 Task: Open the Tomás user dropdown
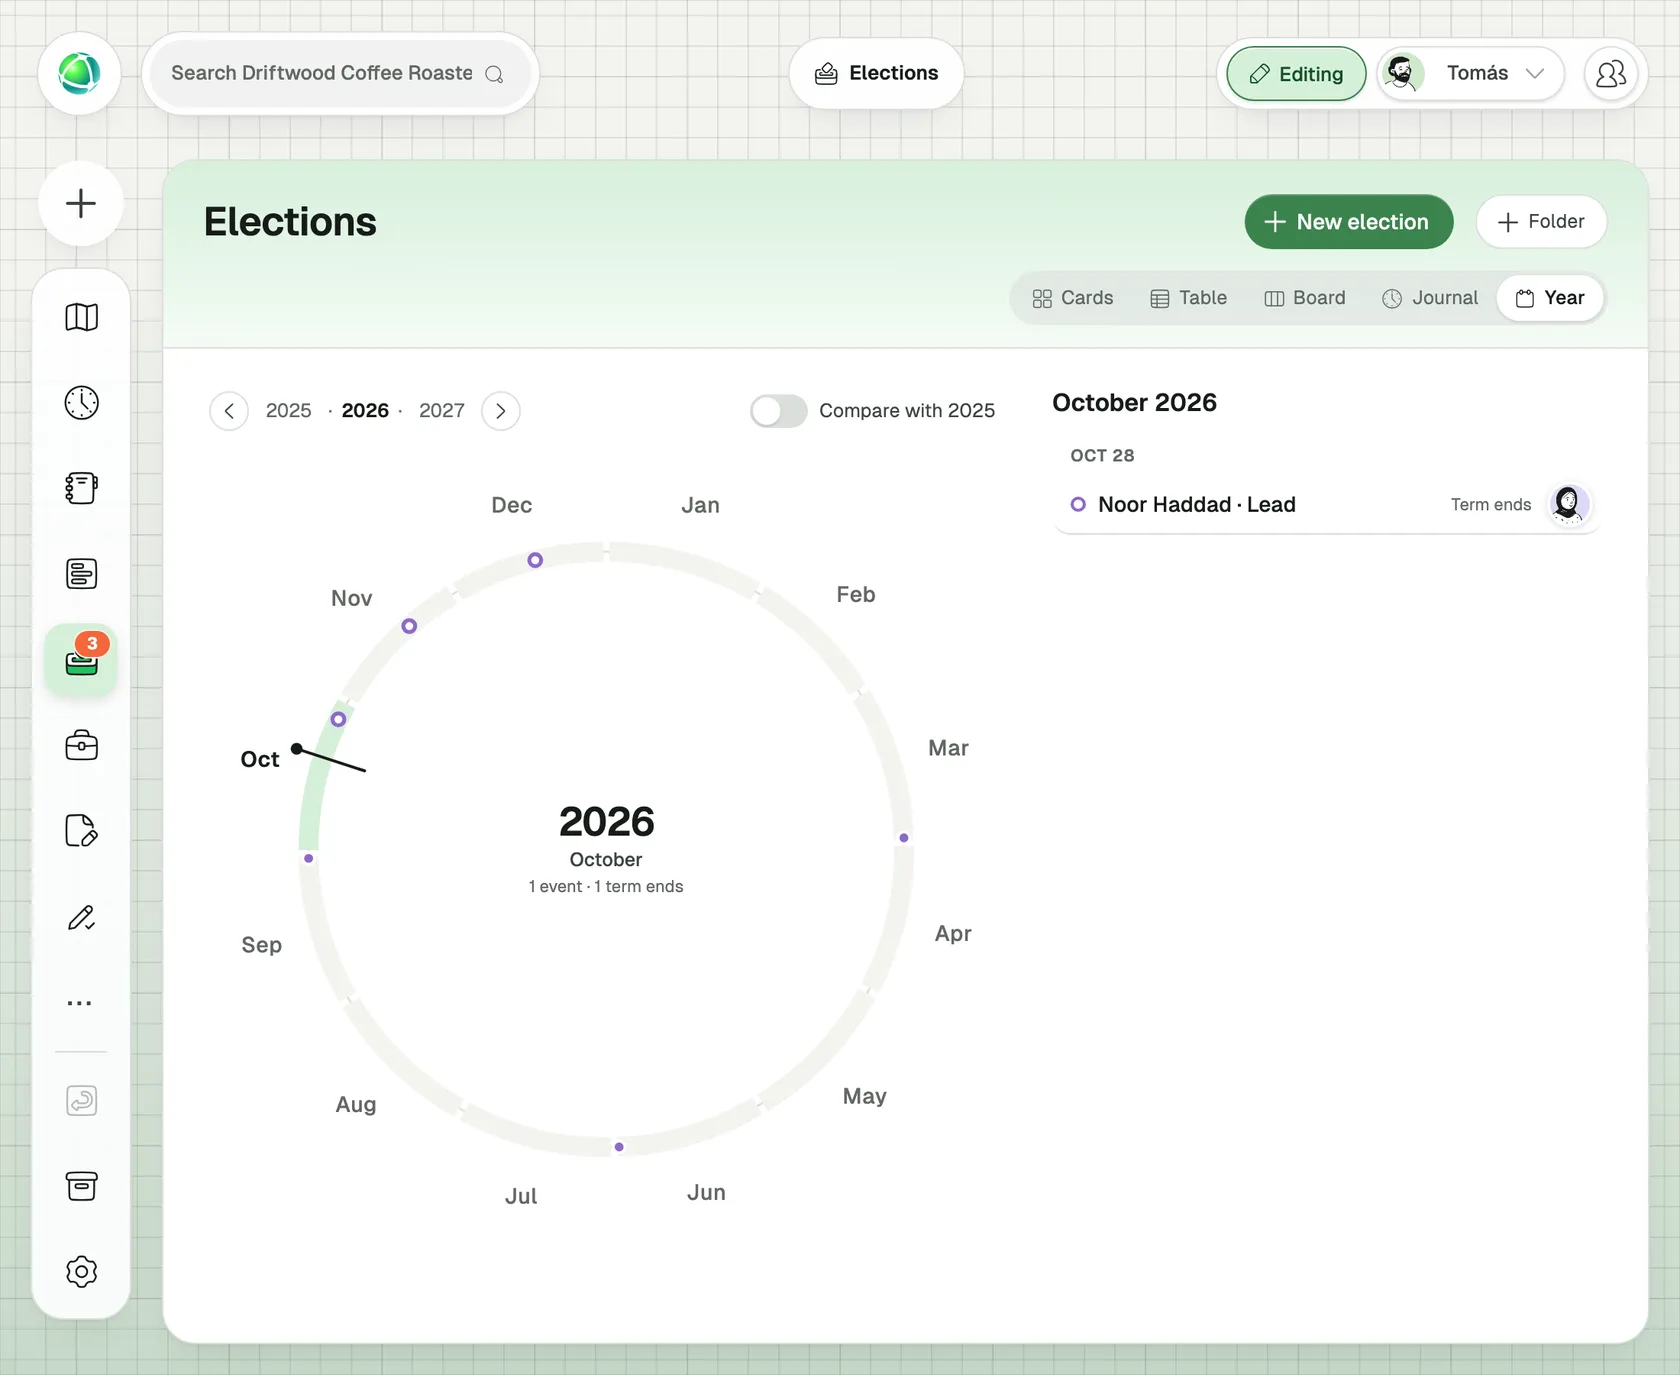1470,74
